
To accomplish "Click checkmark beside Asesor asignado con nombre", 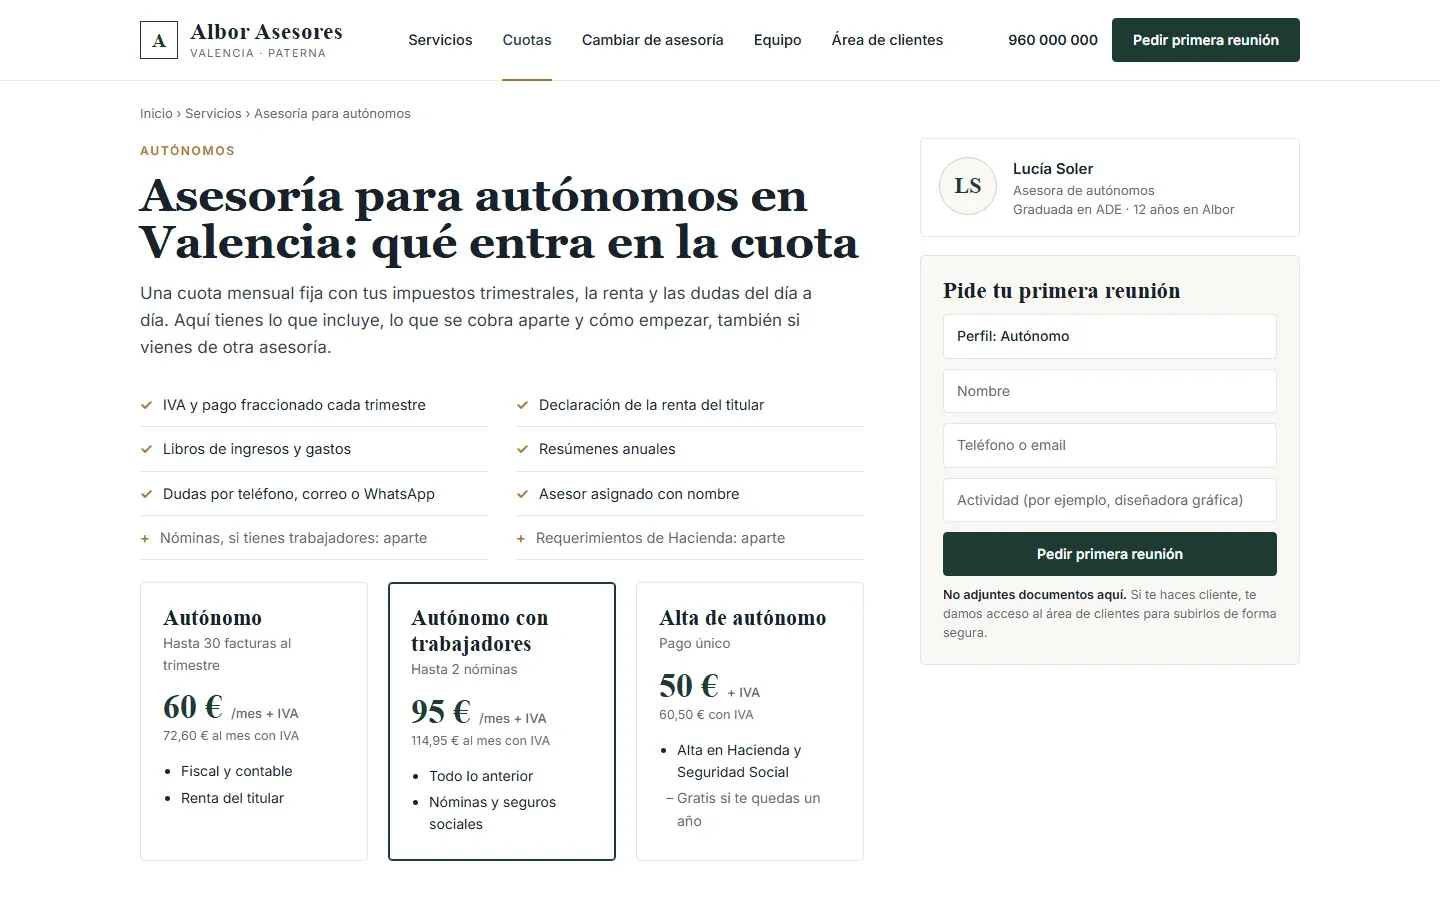I will tap(522, 494).
